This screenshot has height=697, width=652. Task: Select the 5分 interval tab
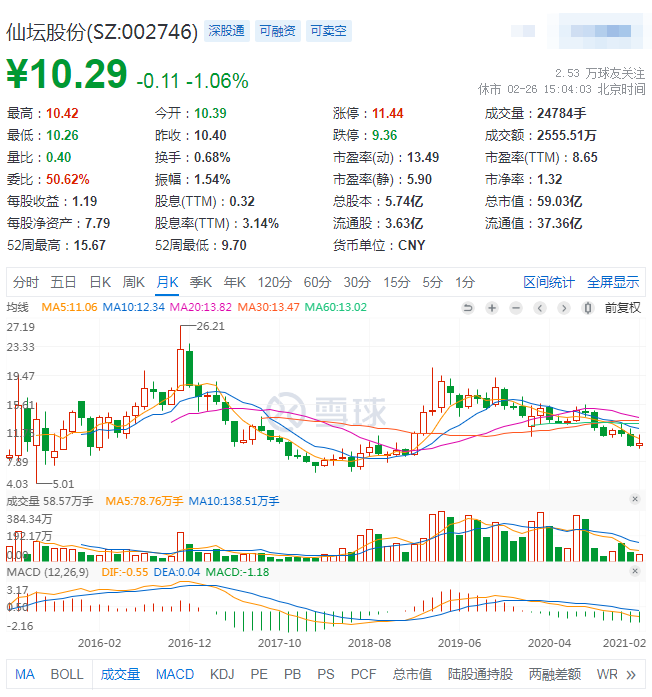(432, 282)
